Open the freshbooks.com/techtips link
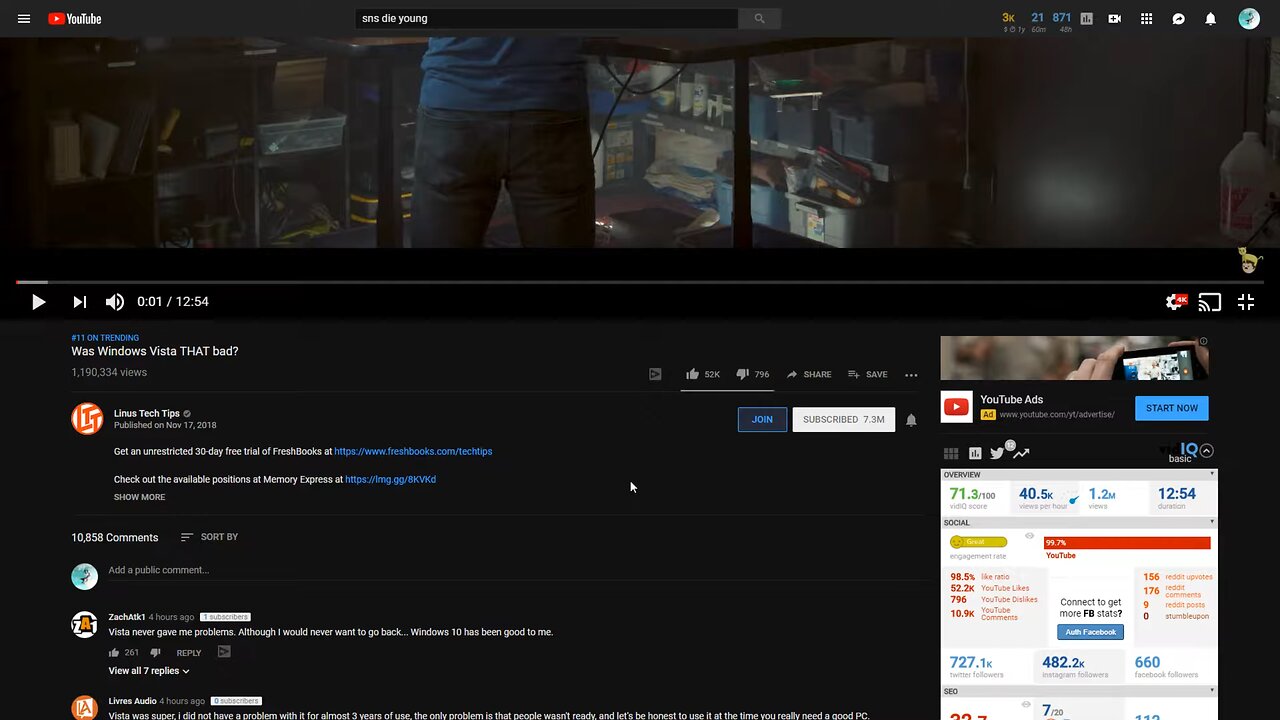The width and height of the screenshot is (1280, 720). tap(413, 451)
